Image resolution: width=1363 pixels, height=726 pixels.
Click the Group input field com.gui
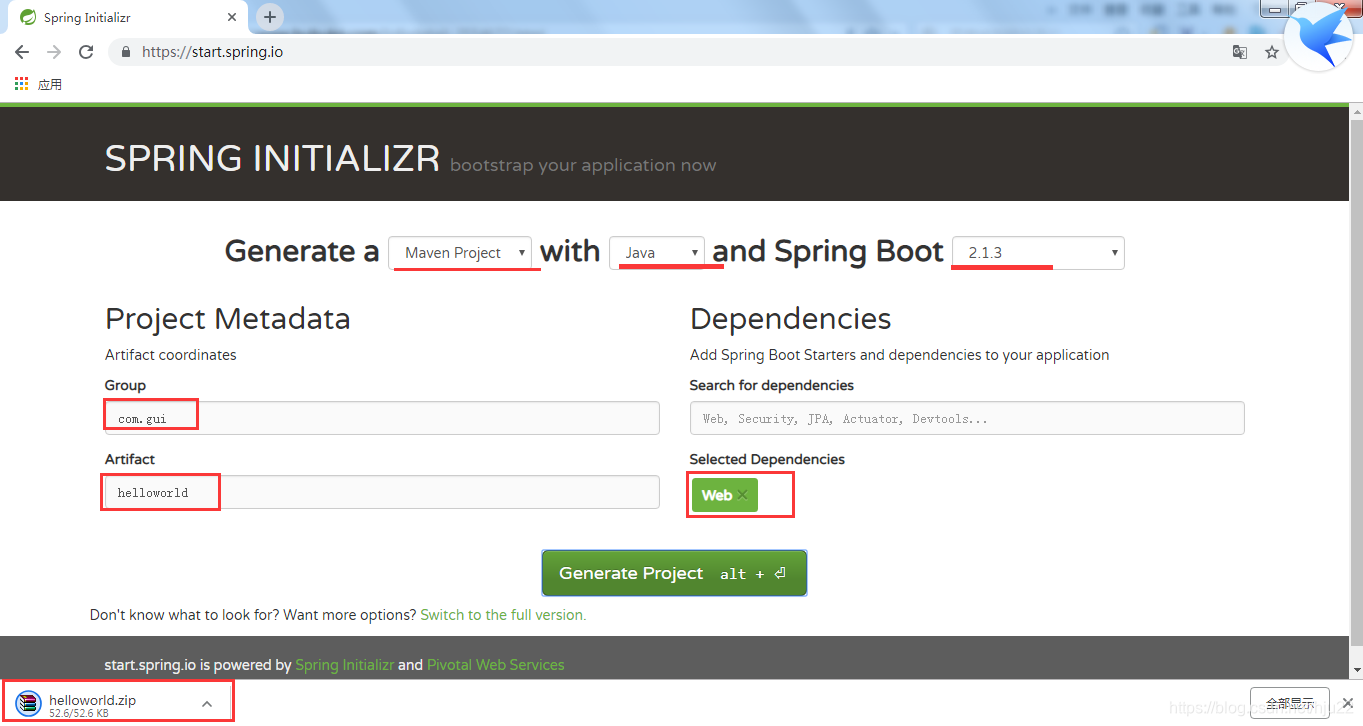[382, 418]
